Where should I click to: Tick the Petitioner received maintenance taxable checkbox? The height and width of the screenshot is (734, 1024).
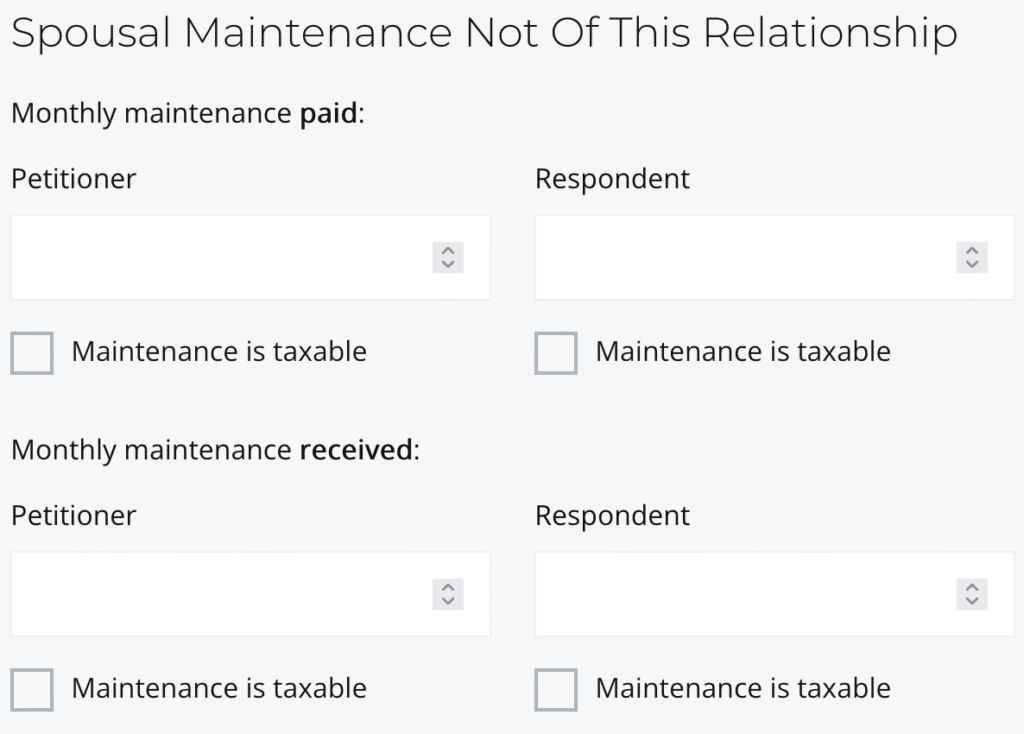[32, 690]
